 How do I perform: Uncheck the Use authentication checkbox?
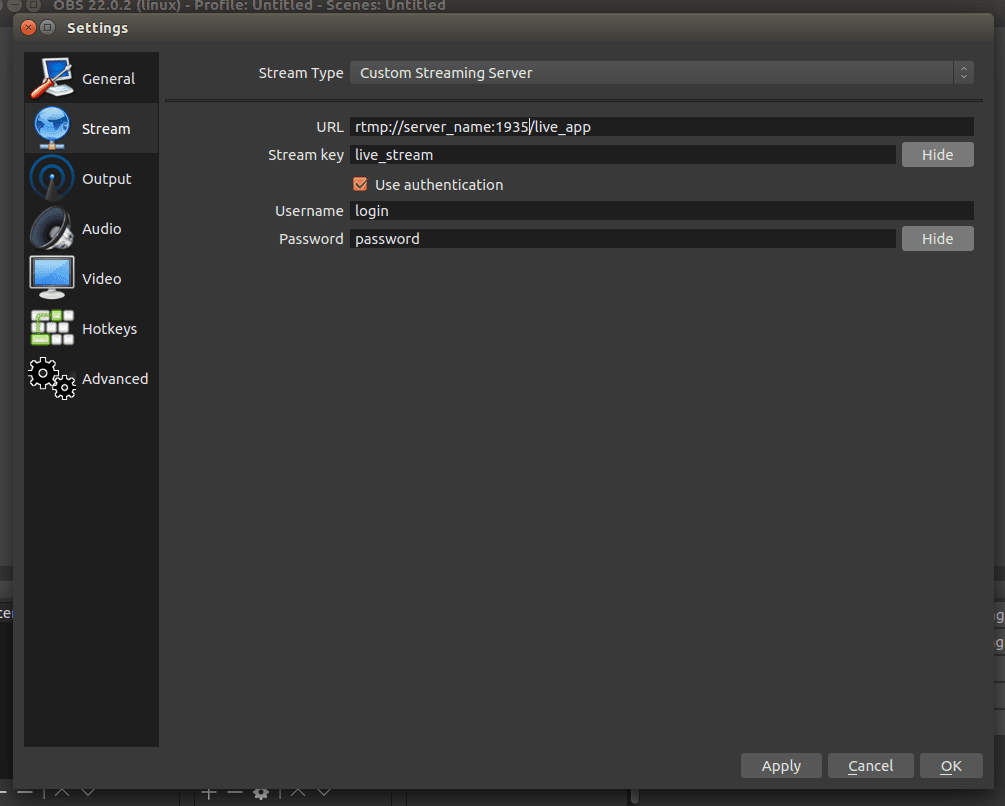pyautogui.click(x=360, y=185)
